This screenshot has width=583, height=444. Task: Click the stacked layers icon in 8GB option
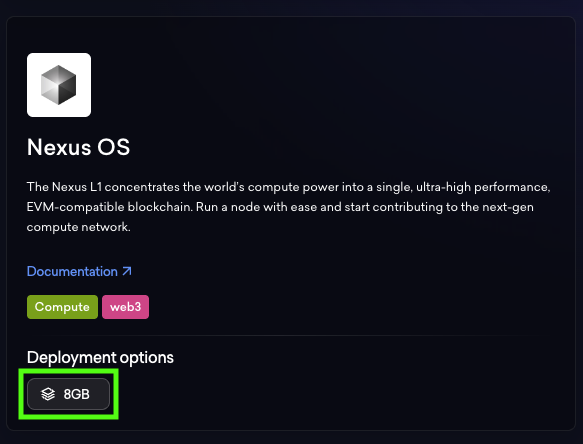[48, 394]
